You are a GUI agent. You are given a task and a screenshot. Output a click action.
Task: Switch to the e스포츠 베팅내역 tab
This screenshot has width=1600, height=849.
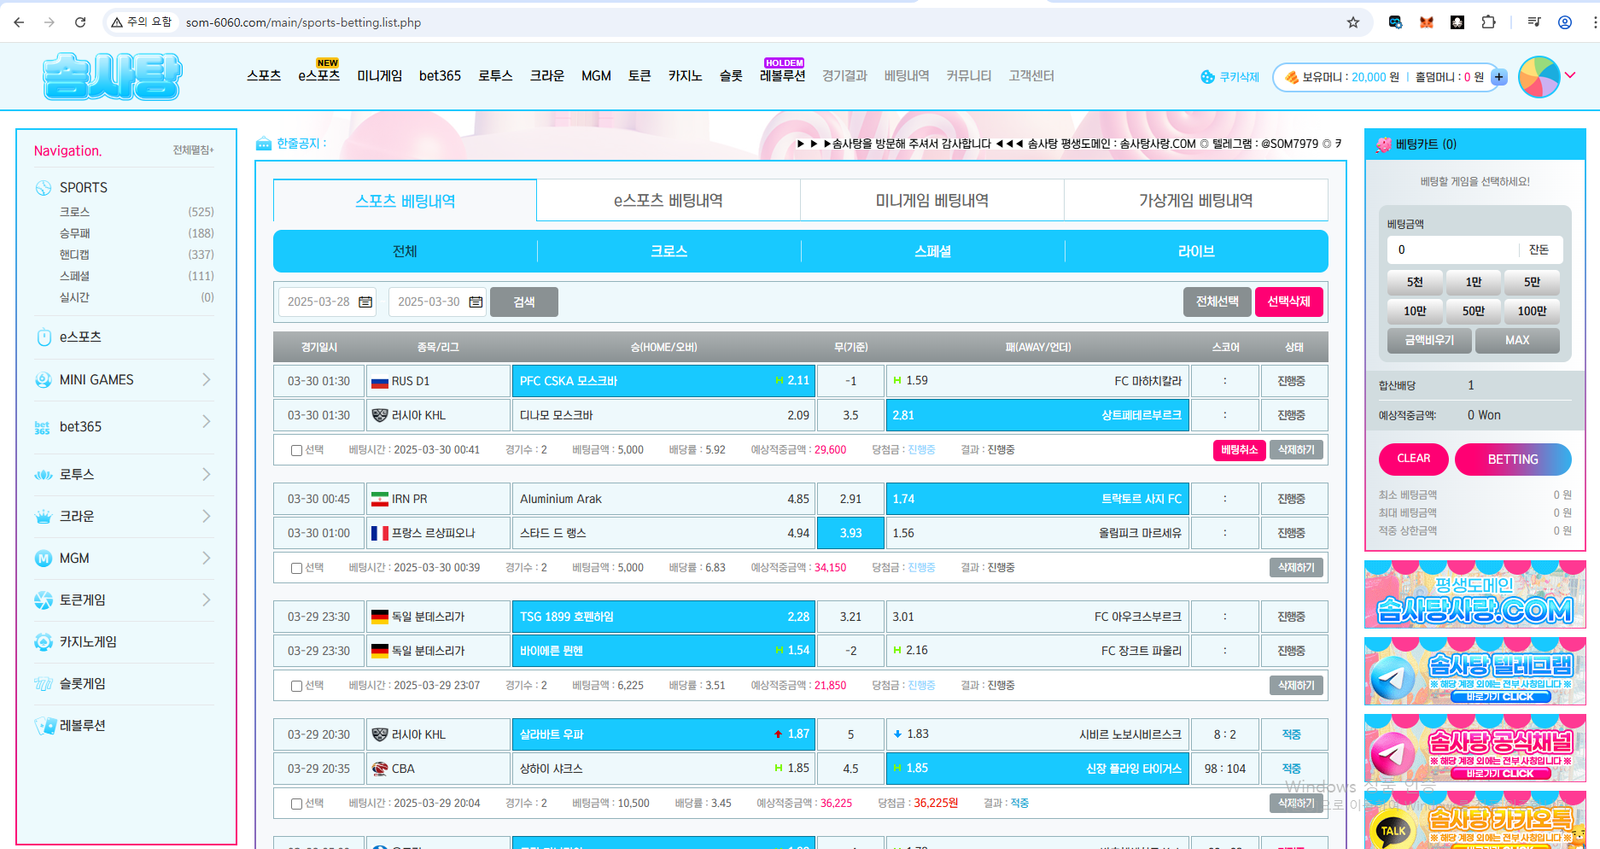click(668, 201)
